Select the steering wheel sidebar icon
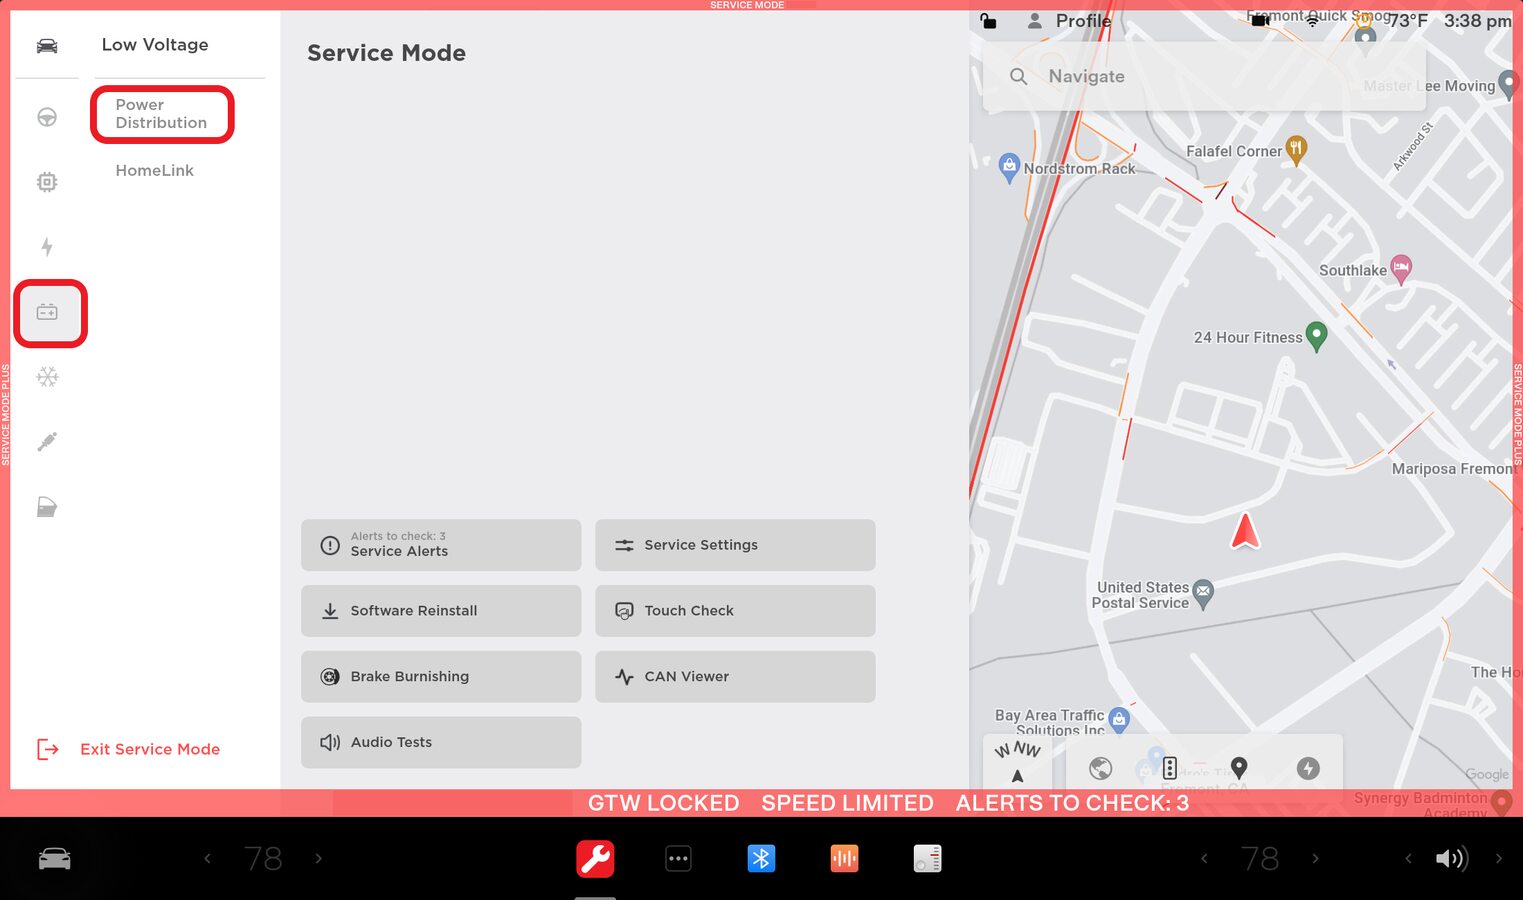Screen dimensions: 1523x900 [x=47, y=117]
